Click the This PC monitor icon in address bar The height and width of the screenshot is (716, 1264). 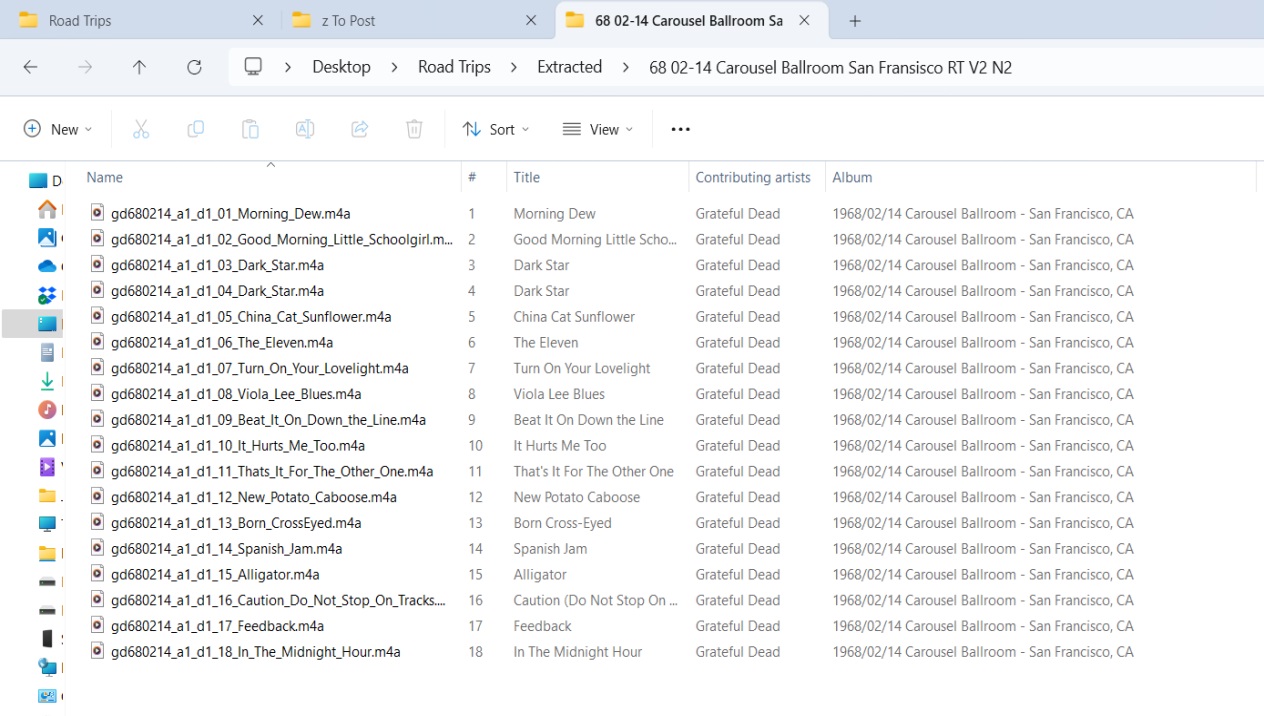253,67
